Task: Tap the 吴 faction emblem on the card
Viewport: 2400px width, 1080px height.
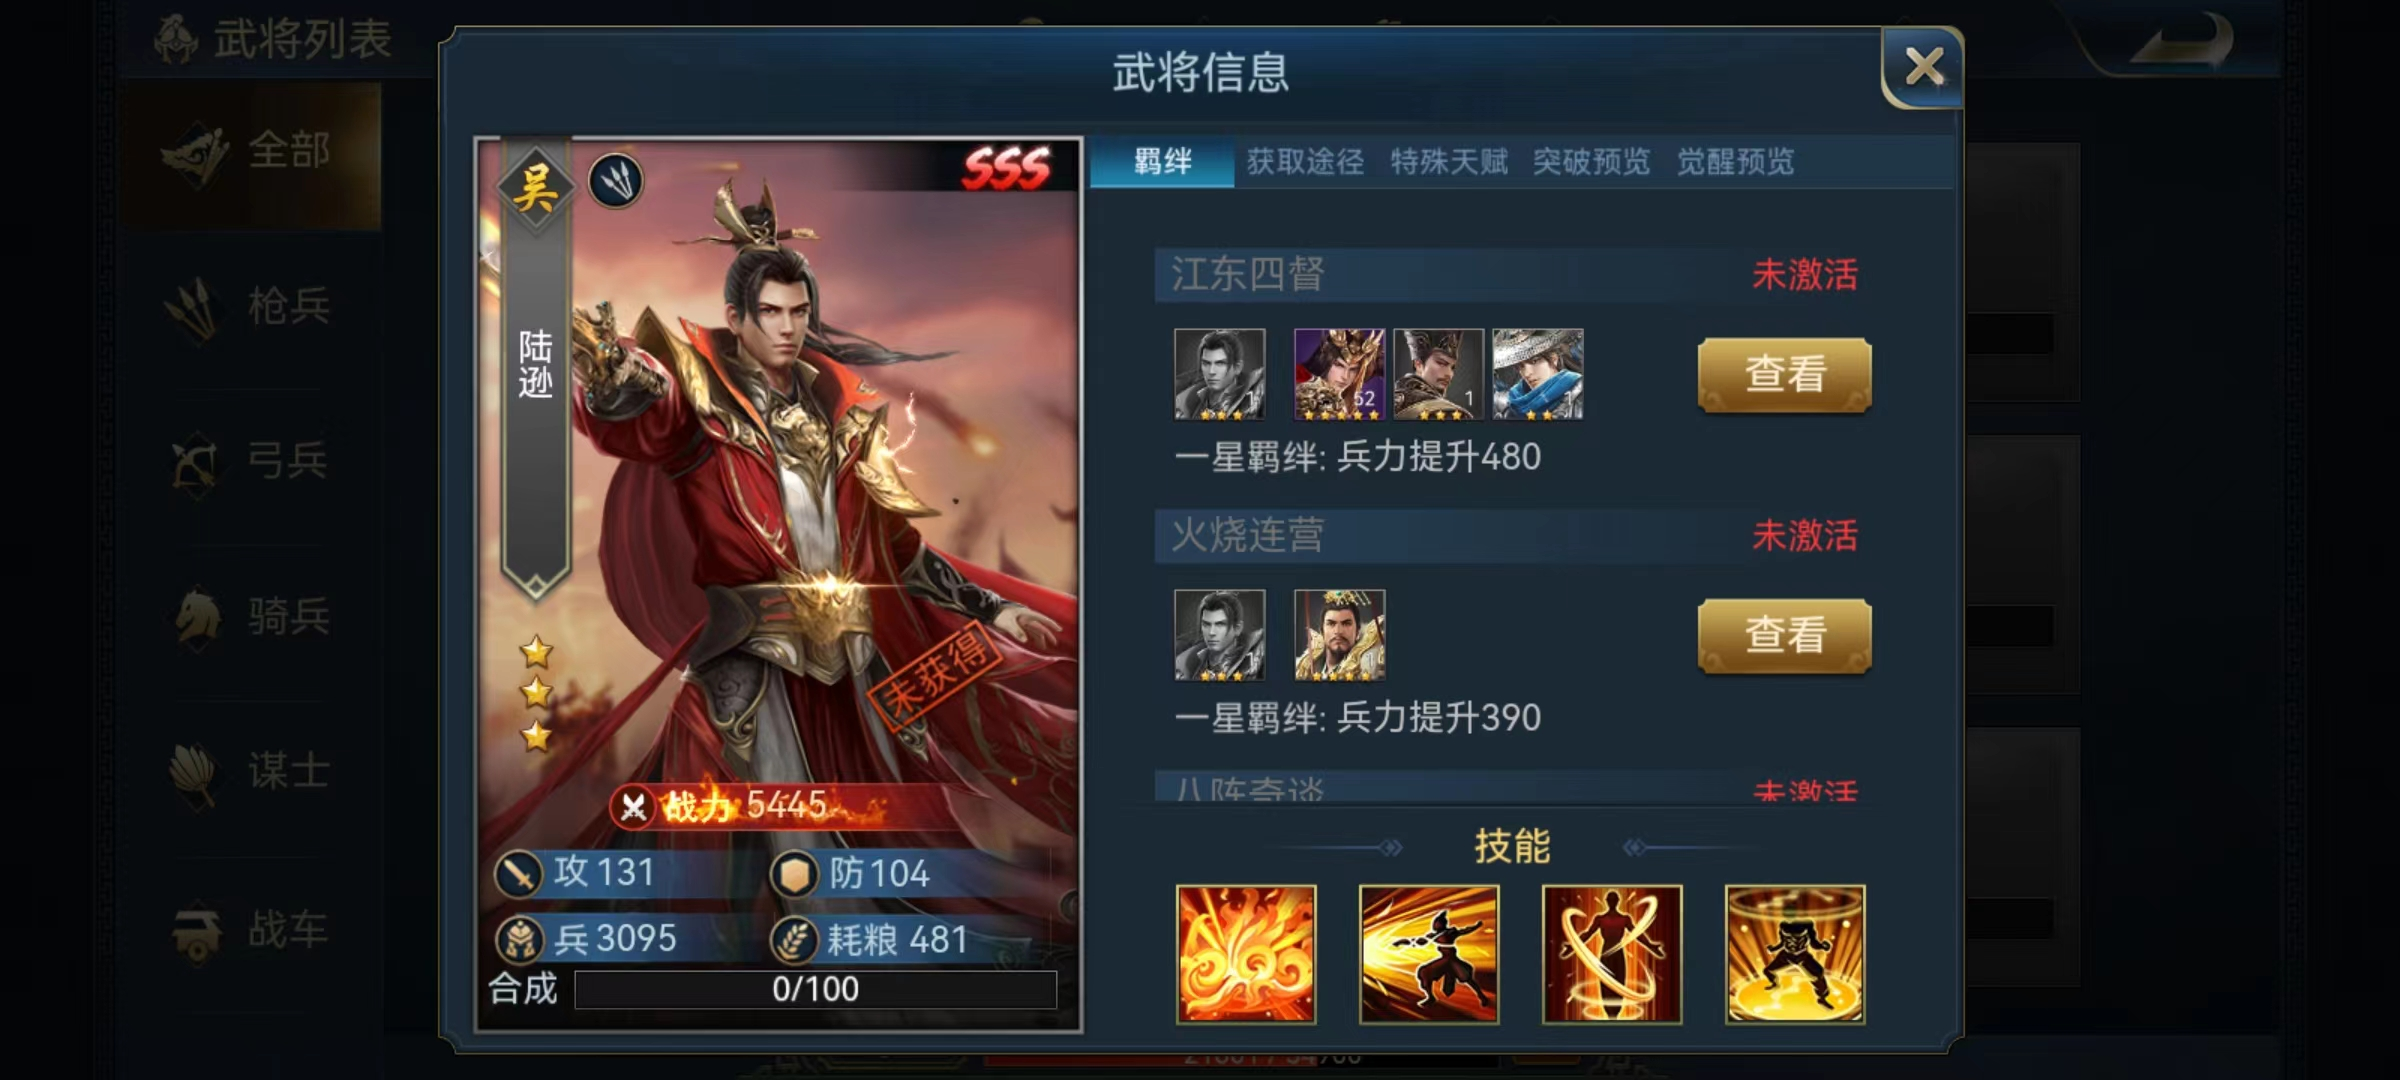Action: coord(535,186)
